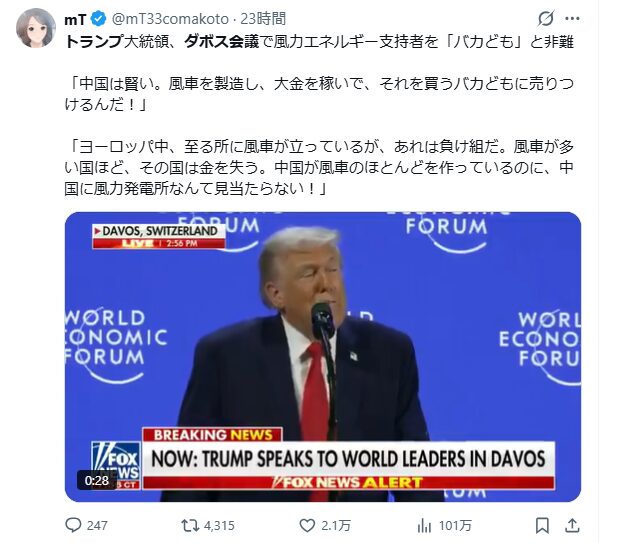The width and height of the screenshot is (618, 543).
Task: Open the mT profile avatar
Action: click(35, 28)
